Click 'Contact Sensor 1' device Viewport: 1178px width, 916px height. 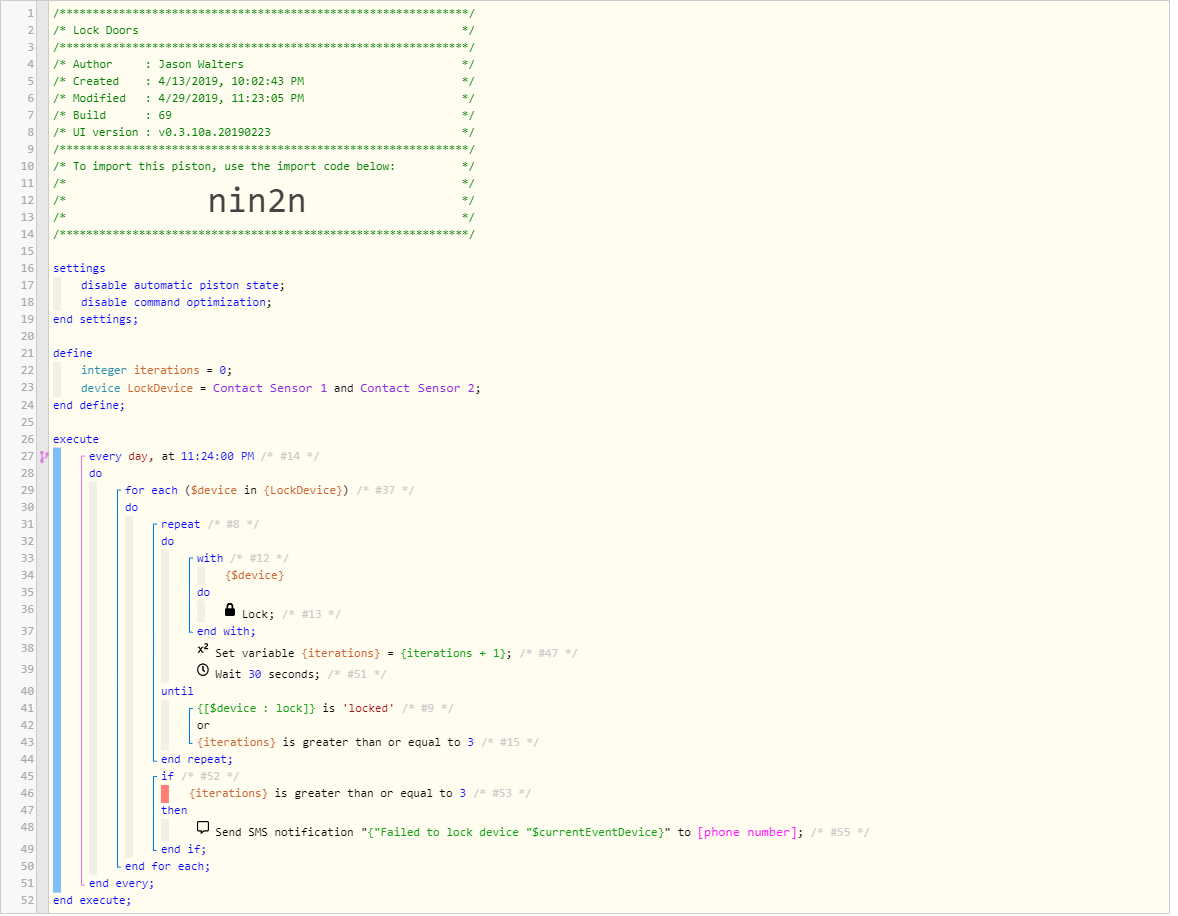(270, 389)
